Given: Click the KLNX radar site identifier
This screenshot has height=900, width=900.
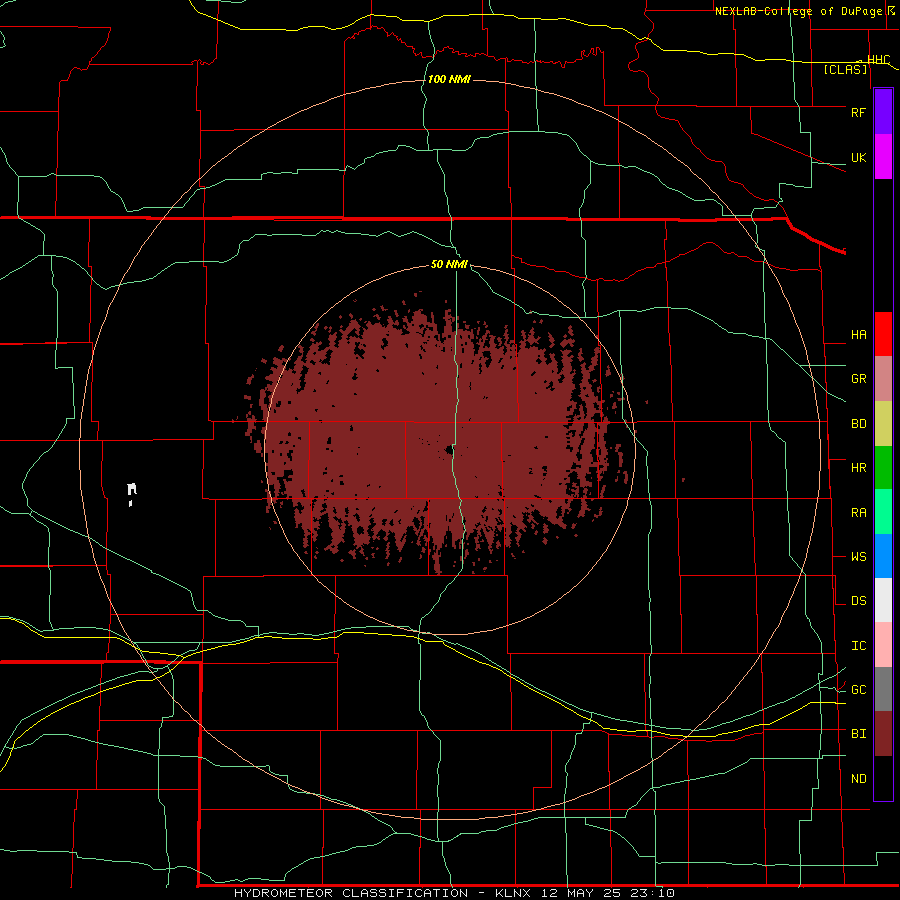Looking at the screenshot, I should pos(513,893).
